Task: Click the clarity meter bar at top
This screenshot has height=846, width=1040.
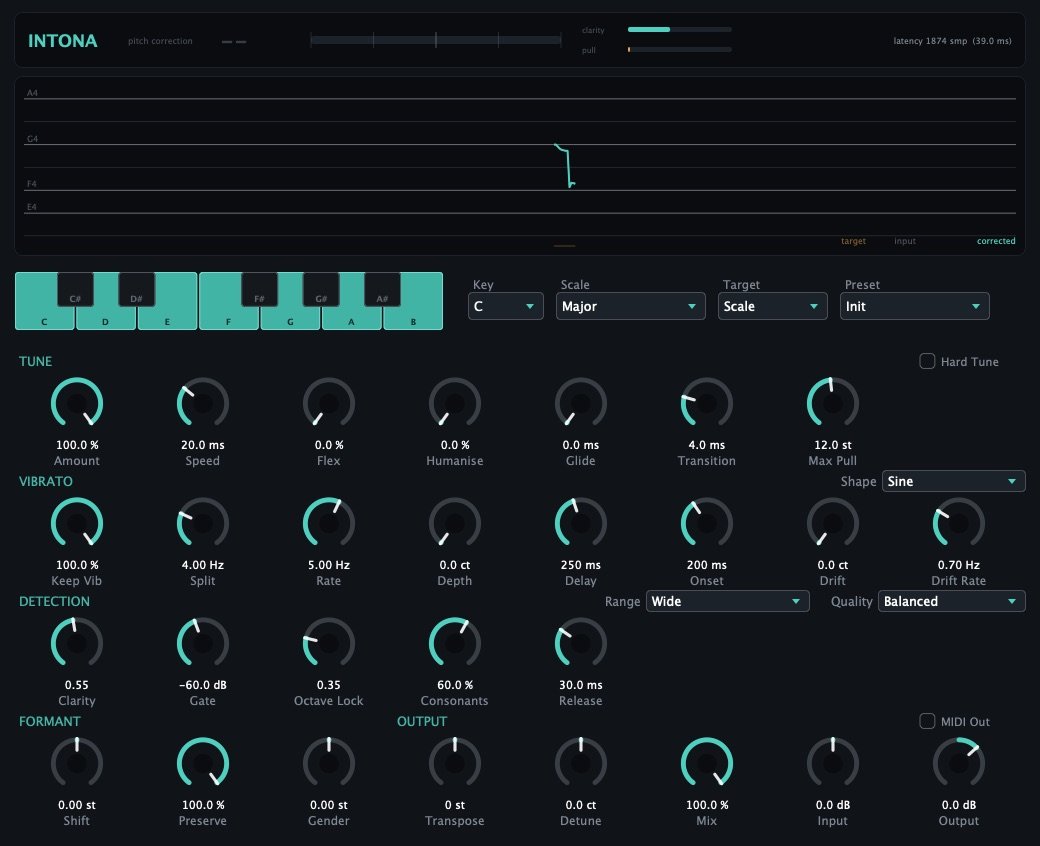Action: pos(679,29)
